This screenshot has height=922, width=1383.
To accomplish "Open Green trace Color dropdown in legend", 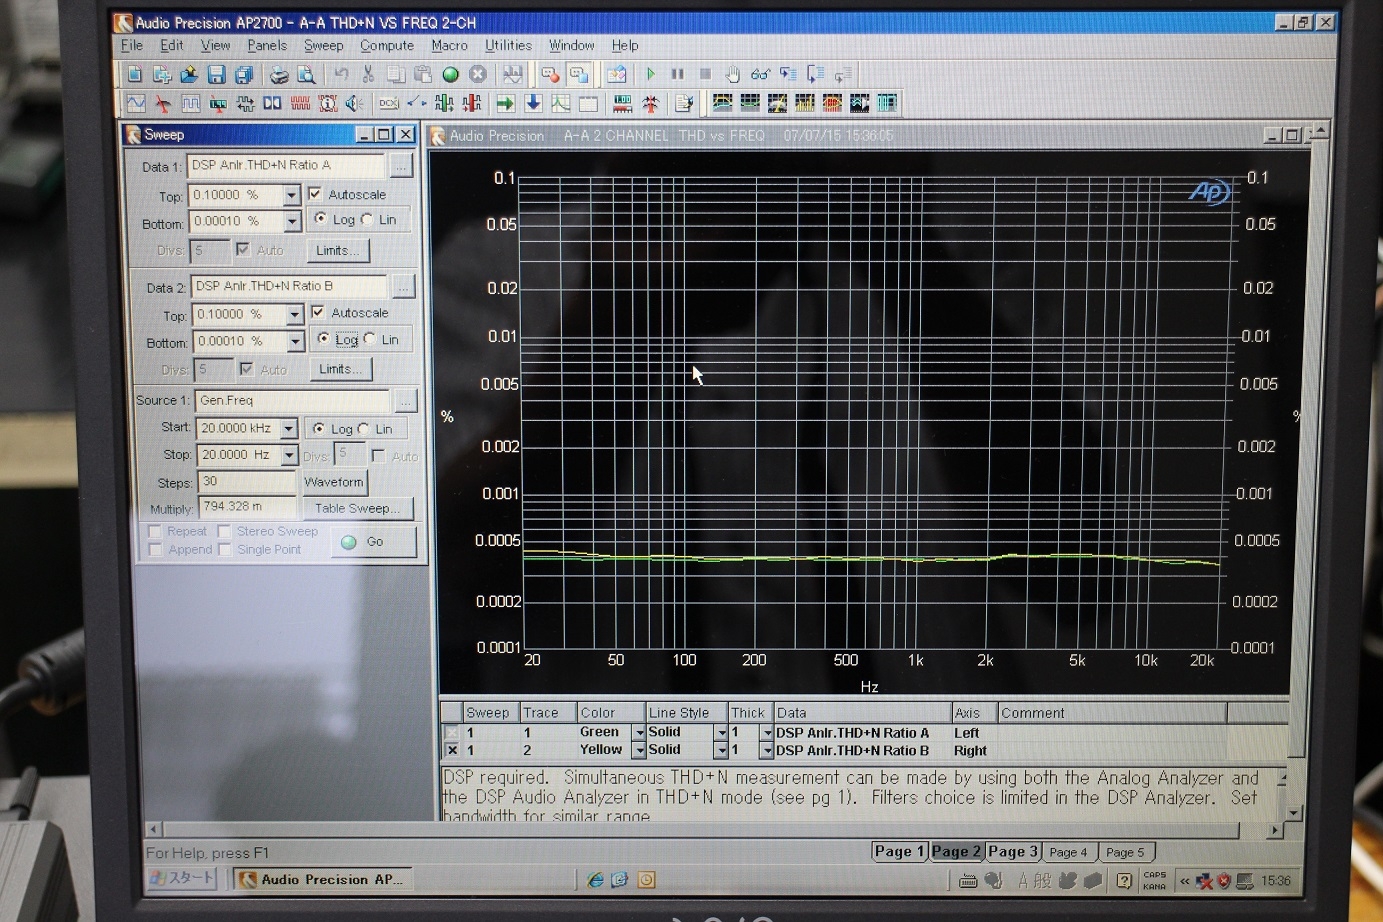I will tap(639, 732).
